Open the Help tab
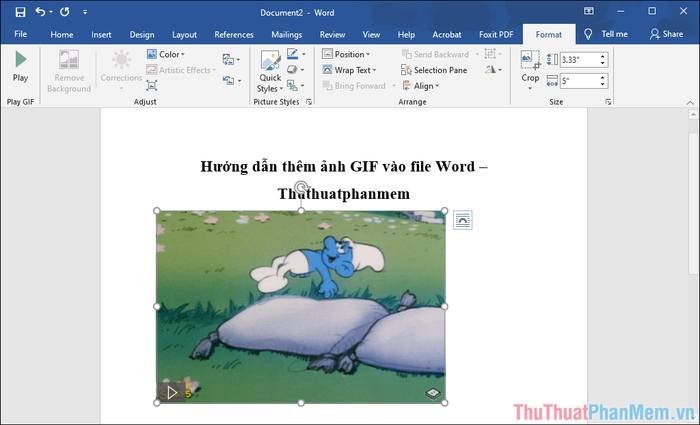The image size is (700, 425). 406,34
